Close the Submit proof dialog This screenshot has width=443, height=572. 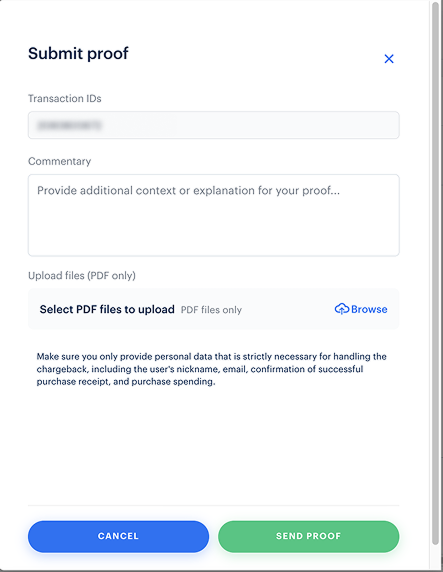click(x=389, y=59)
